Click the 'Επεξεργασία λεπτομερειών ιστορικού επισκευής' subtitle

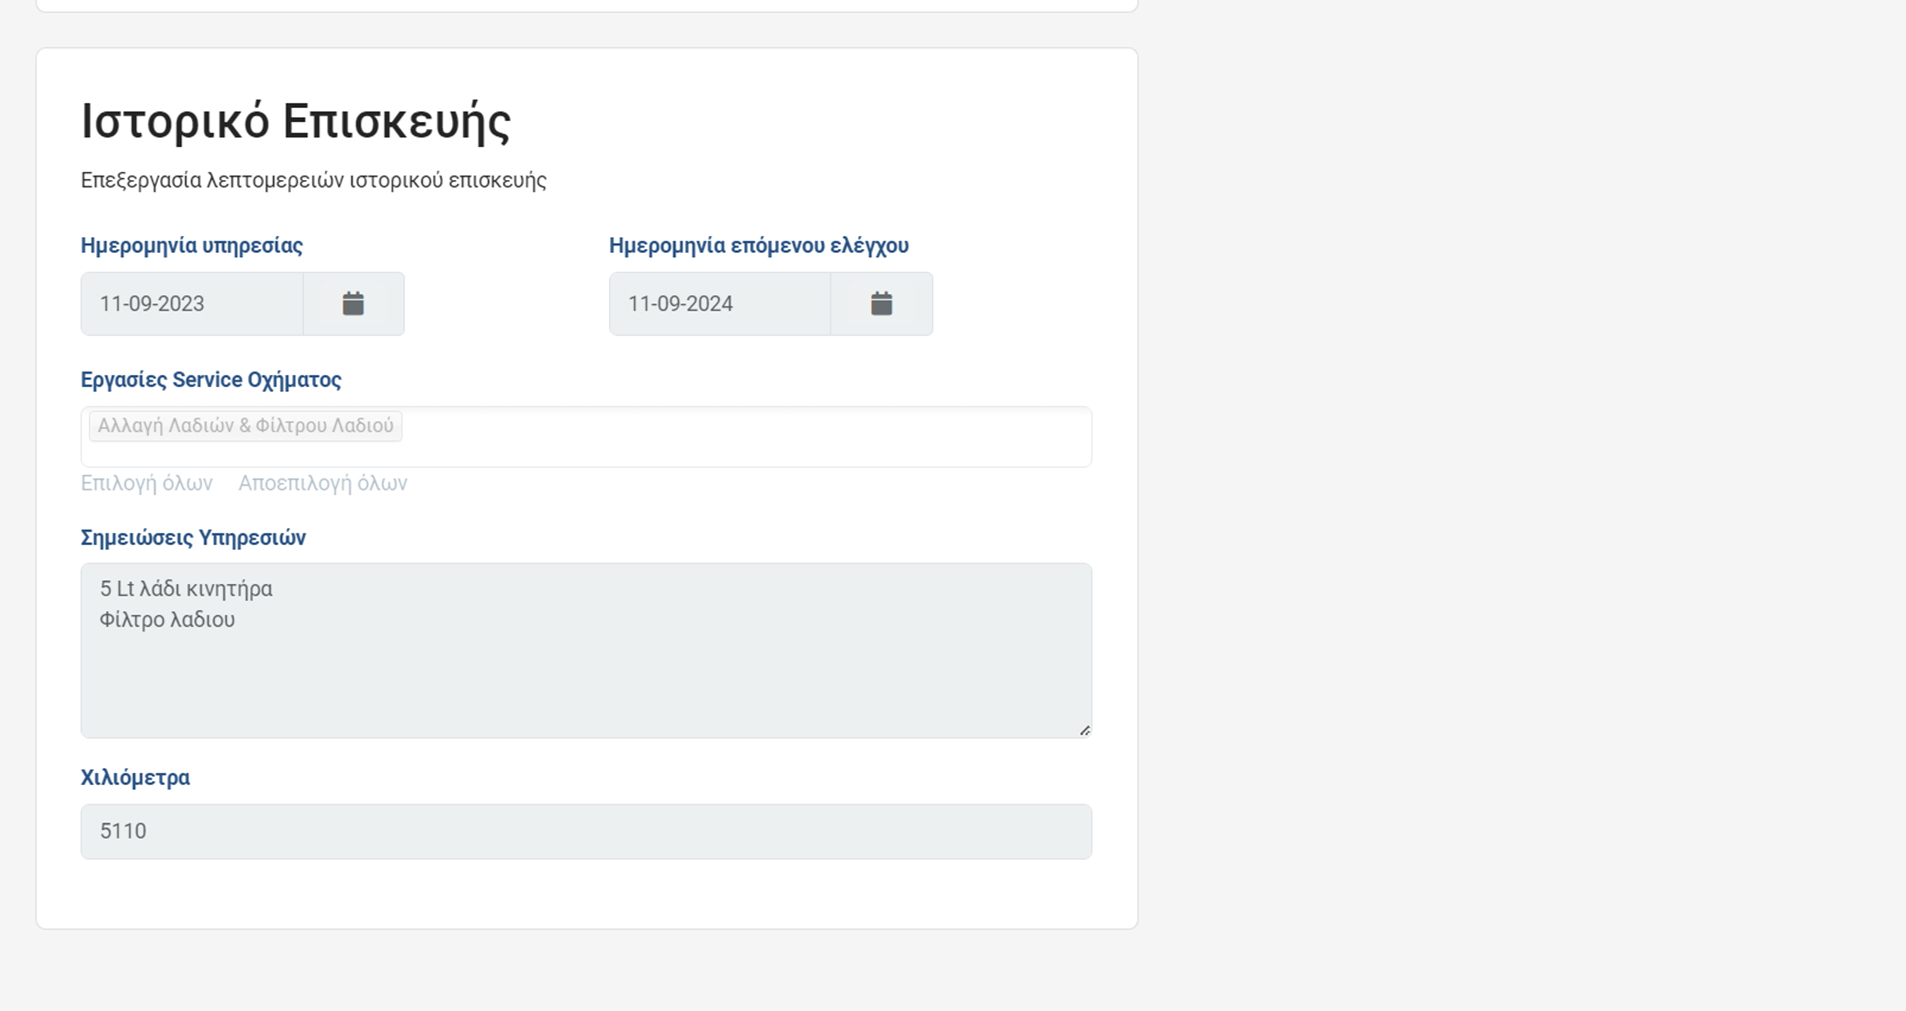[x=313, y=181]
